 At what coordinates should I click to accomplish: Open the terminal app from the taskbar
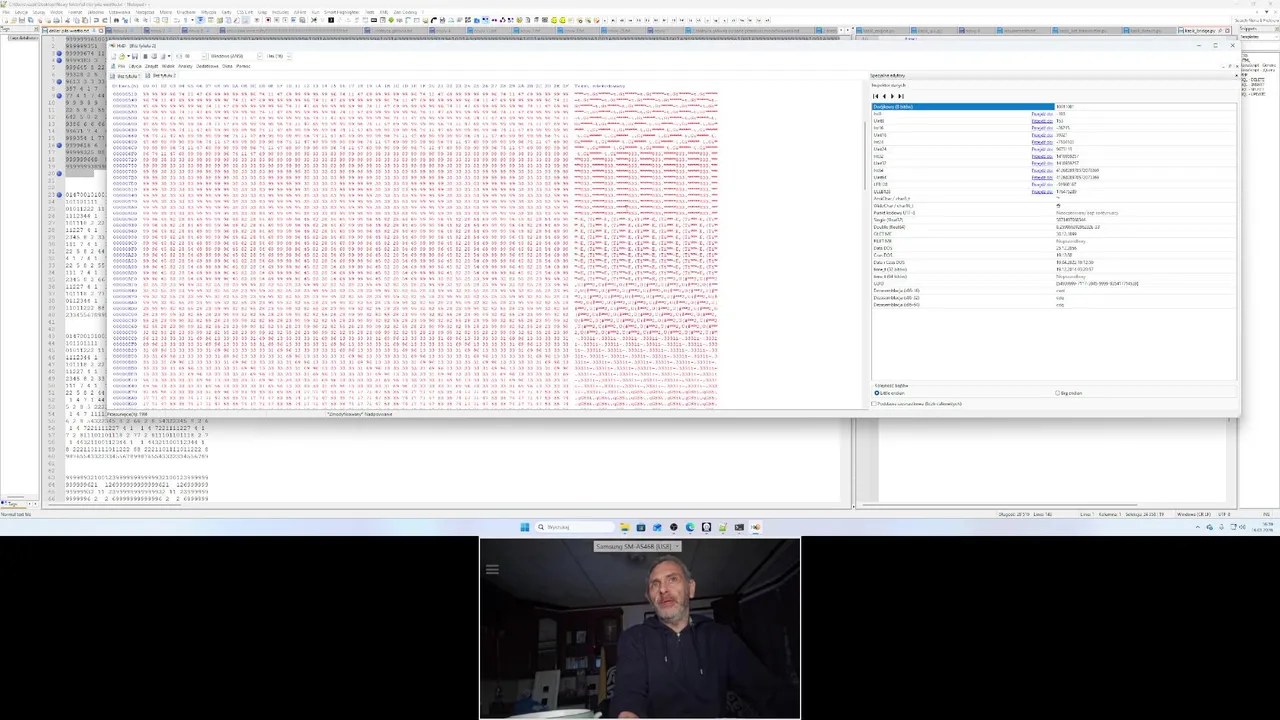(739, 527)
